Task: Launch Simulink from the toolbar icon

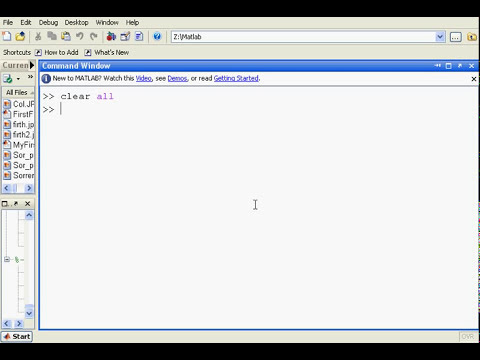Action: pyautogui.click(x=111, y=36)
